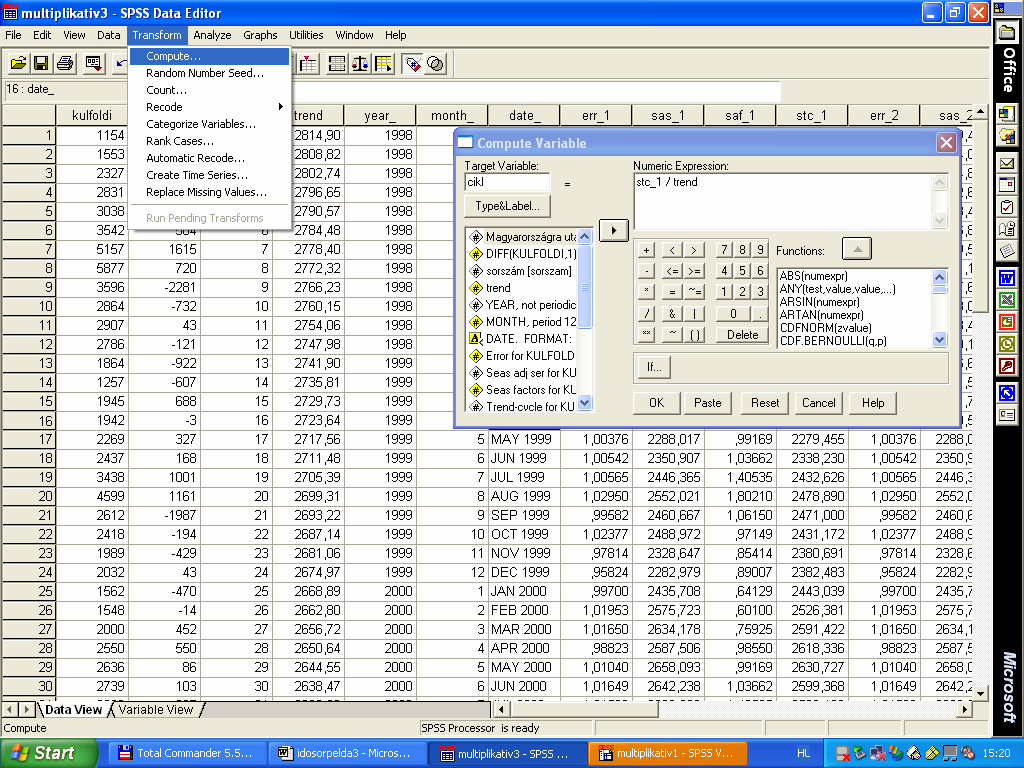Click variable list scroll-down arrow in Compute dialog
Image resolution: width=1024 pixels, height=768 pixels.
point(585,403)
